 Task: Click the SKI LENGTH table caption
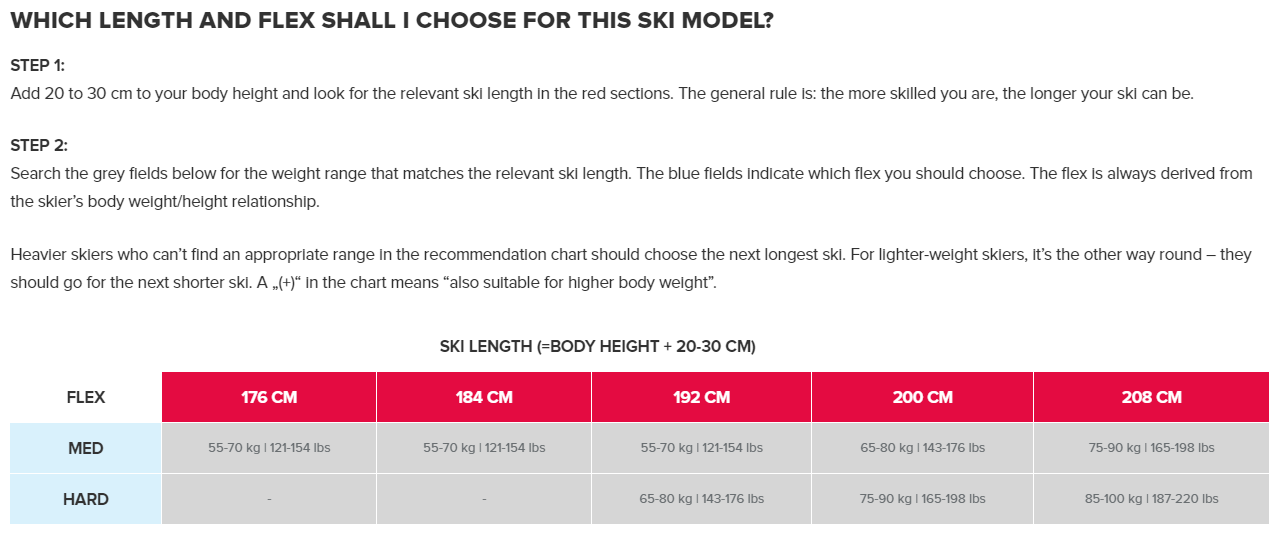click(597, 347)
